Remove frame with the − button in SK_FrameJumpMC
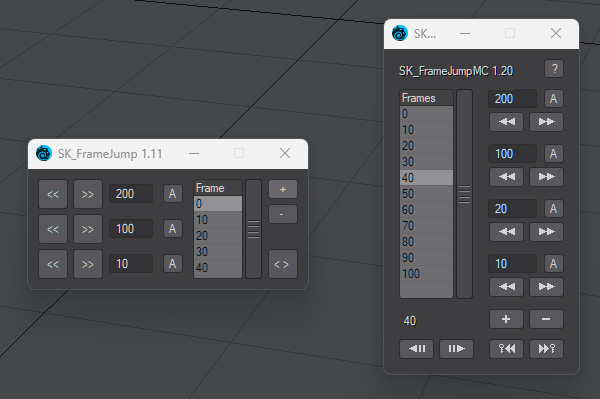Image resolution: width=600 pixels, height=399 pixels. pos(546,319)
